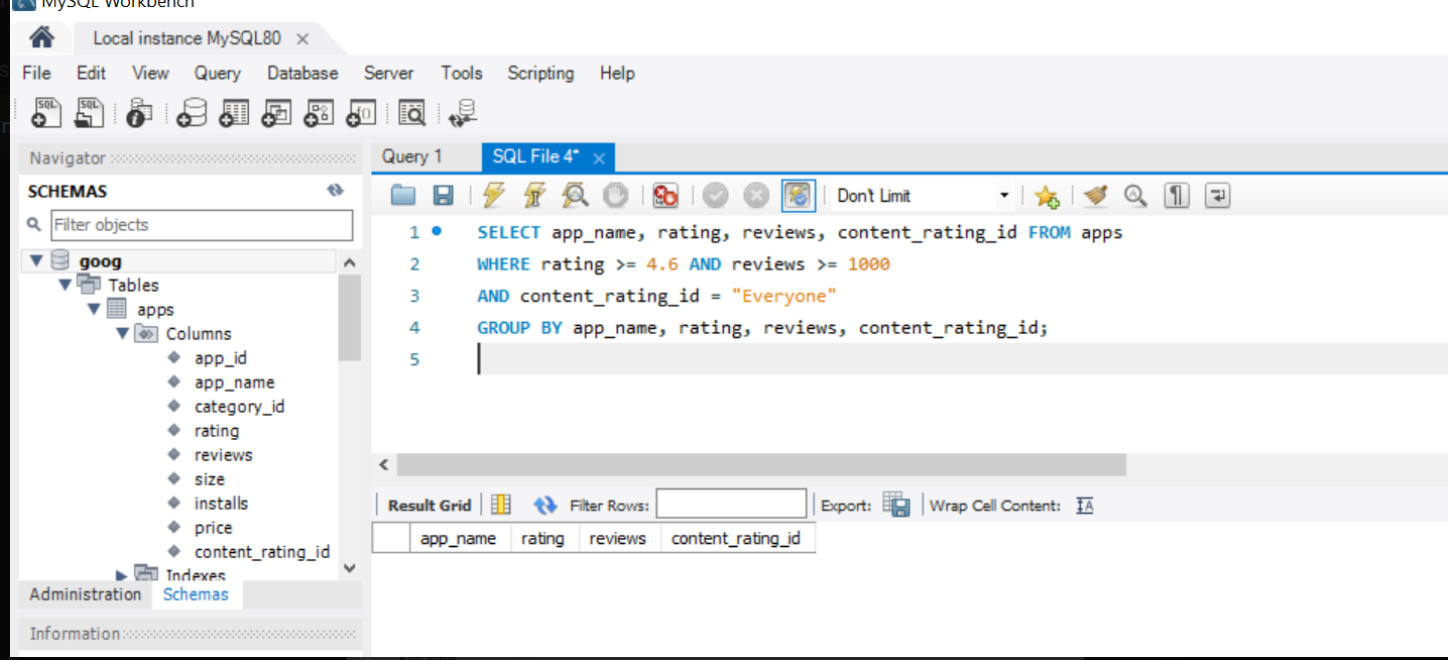Create a new SQL tab icon
This screenshot has width=1448, height=660.
pos(46,113)
